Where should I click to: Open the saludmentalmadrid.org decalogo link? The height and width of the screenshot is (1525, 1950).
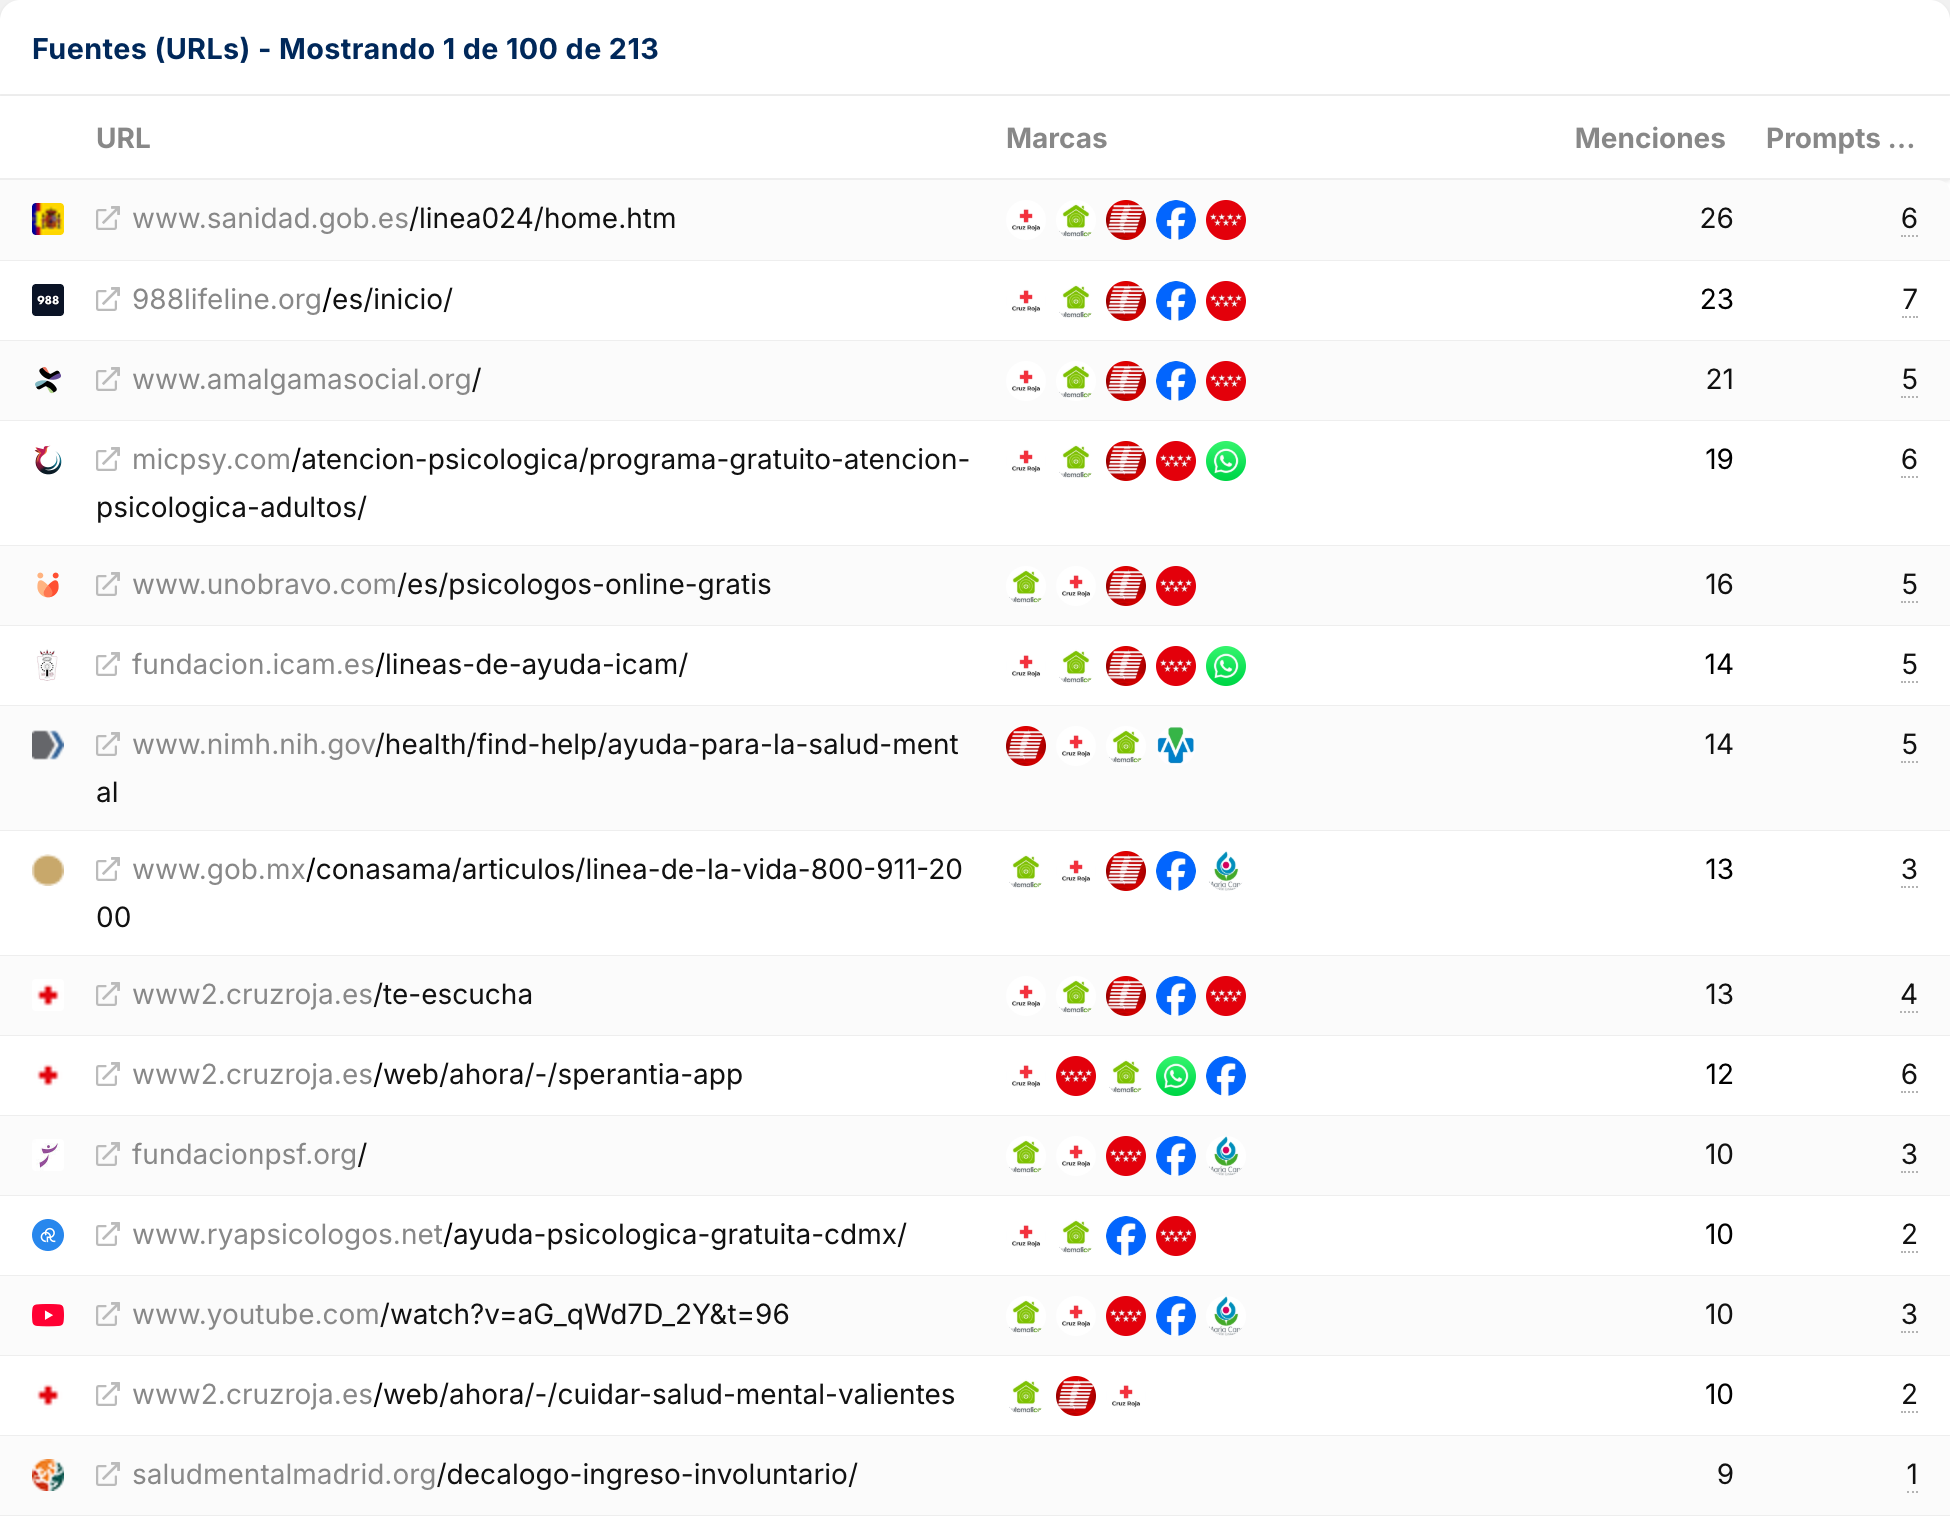(x=494, y=1475)
